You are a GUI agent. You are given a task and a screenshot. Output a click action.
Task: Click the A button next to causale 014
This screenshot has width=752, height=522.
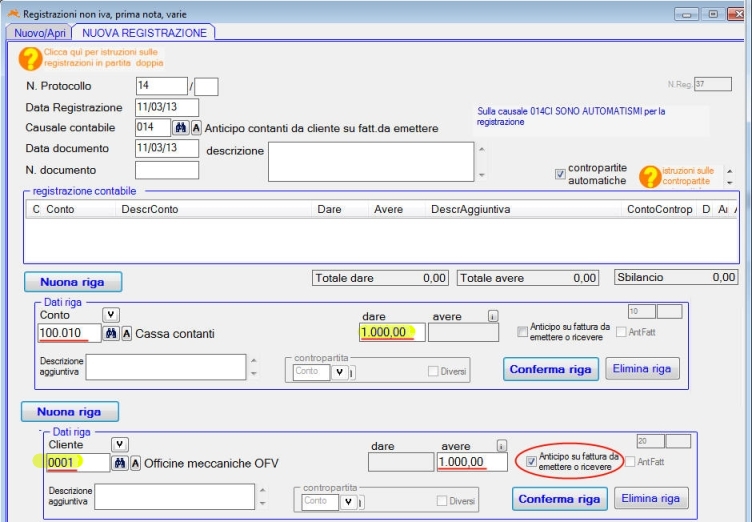click(196, 128)
